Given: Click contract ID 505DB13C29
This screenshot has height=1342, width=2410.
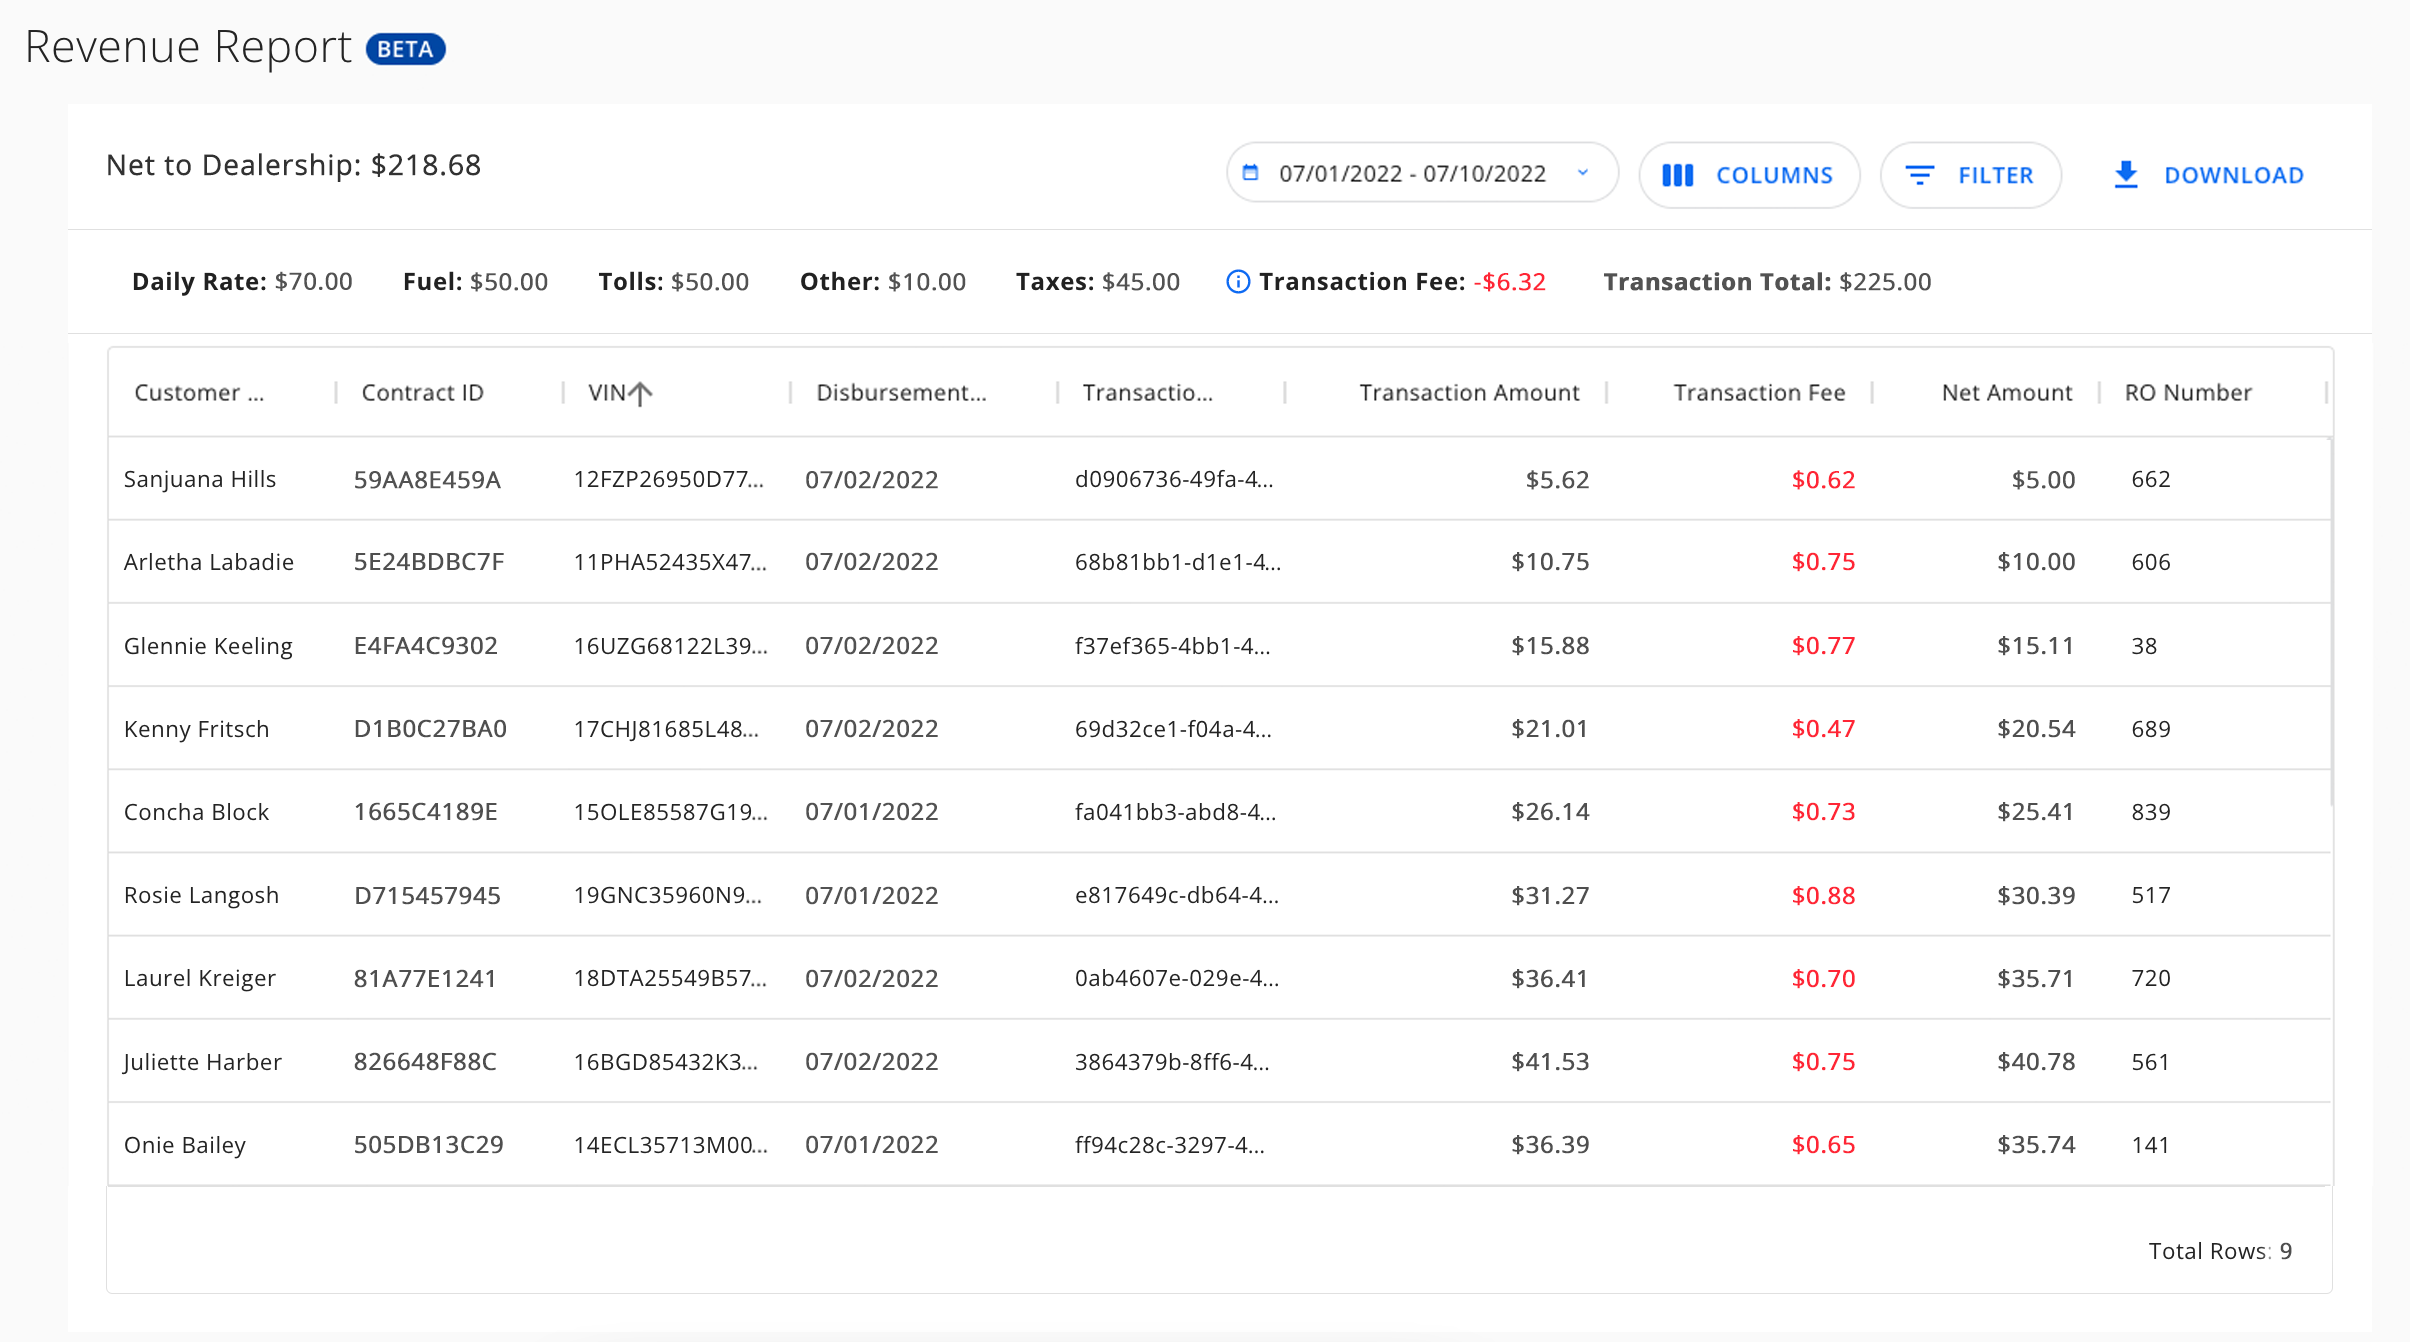Looking at the screenshot, I should [x=429, y=1145].
